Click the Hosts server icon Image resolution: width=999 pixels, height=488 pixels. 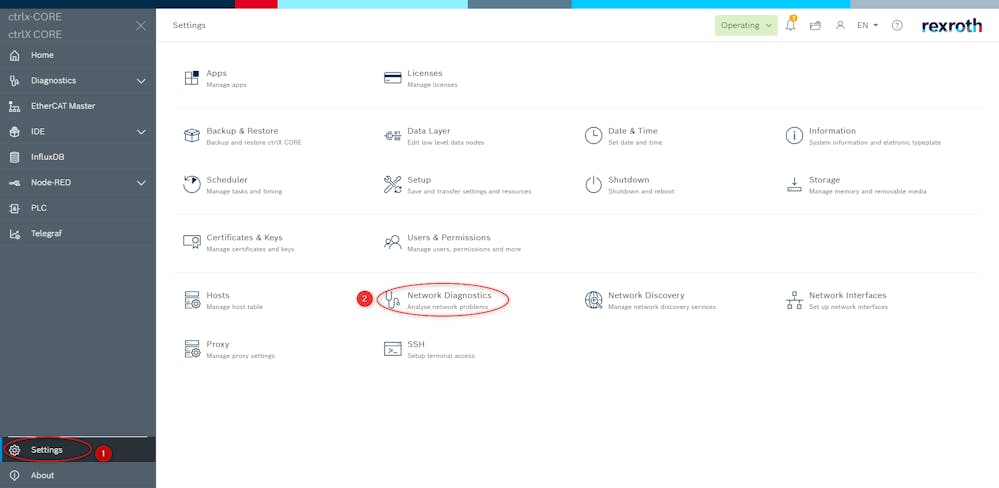pos(192,300)
